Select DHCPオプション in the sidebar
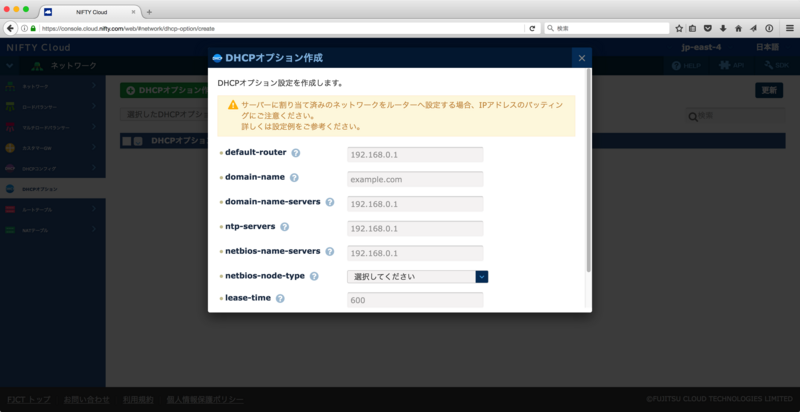This screenshot has width=800, height=412. point(53,189)
